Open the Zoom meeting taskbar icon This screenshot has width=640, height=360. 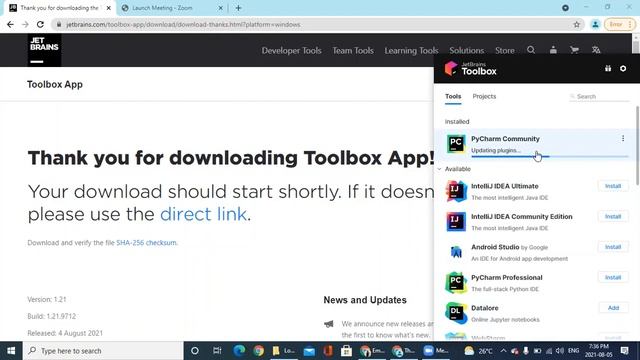[x=435, y=351]
